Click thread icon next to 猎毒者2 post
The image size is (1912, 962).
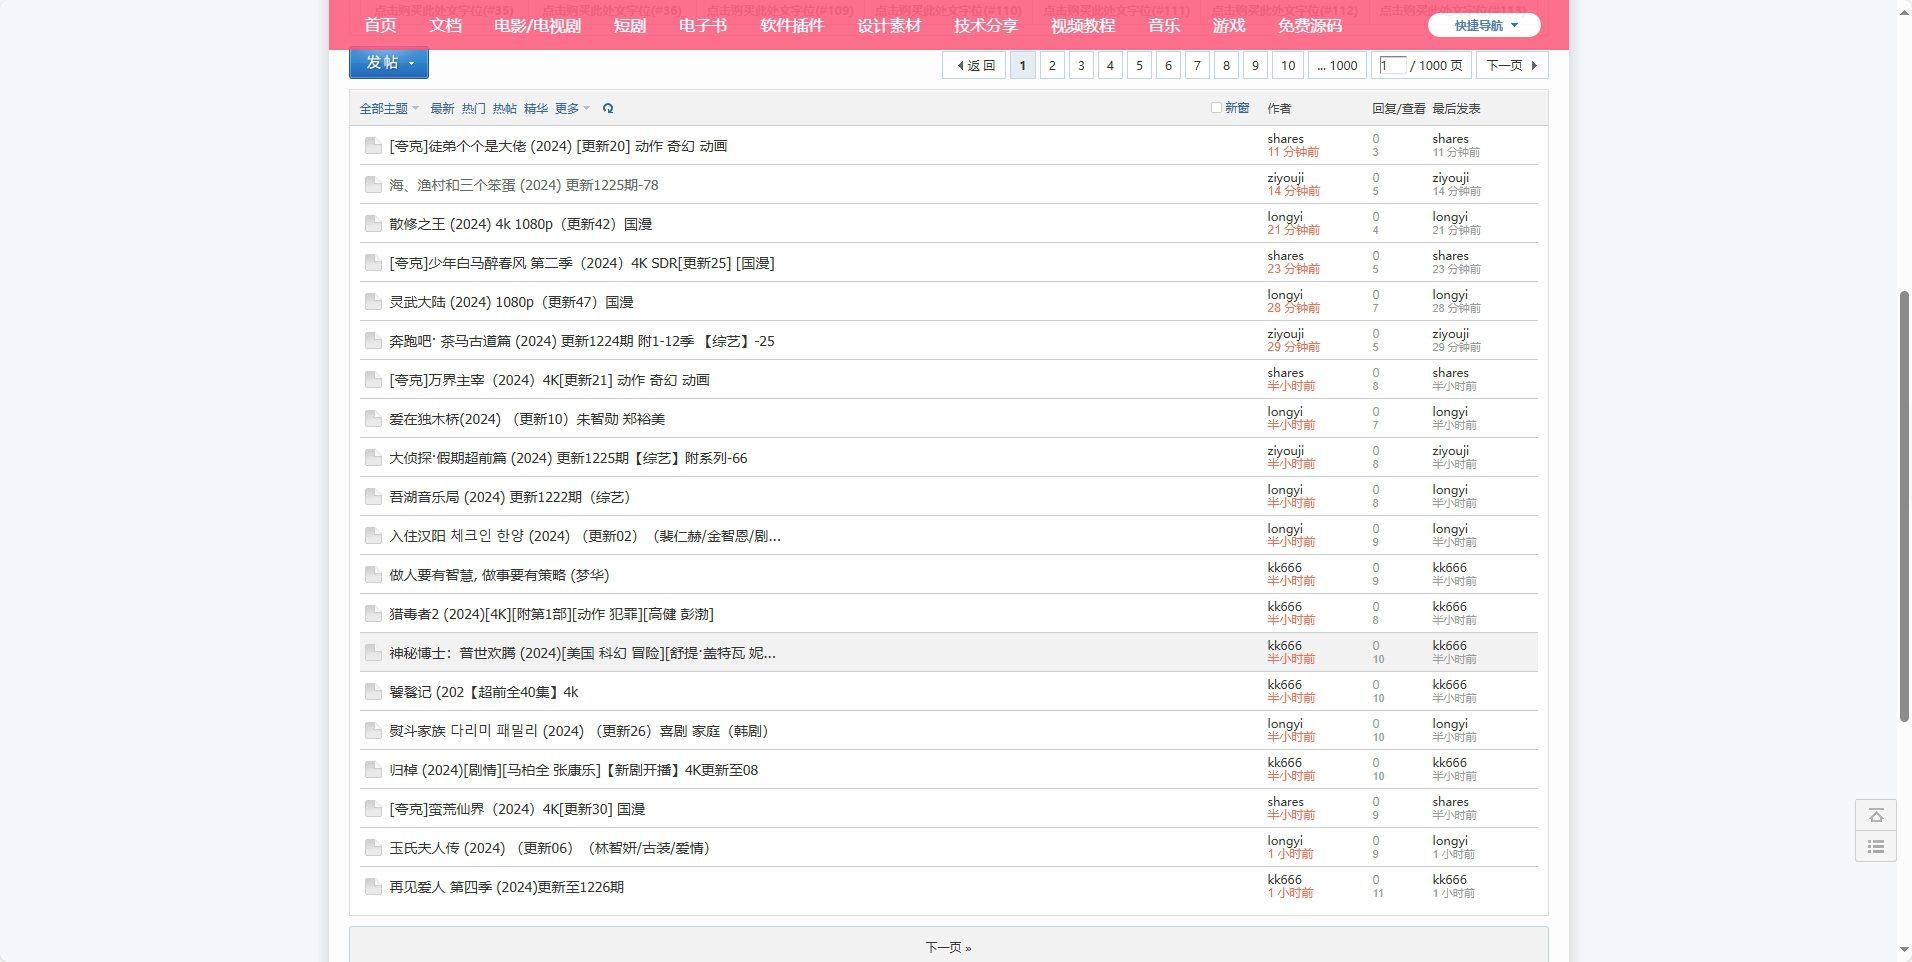tap(373, 614)
